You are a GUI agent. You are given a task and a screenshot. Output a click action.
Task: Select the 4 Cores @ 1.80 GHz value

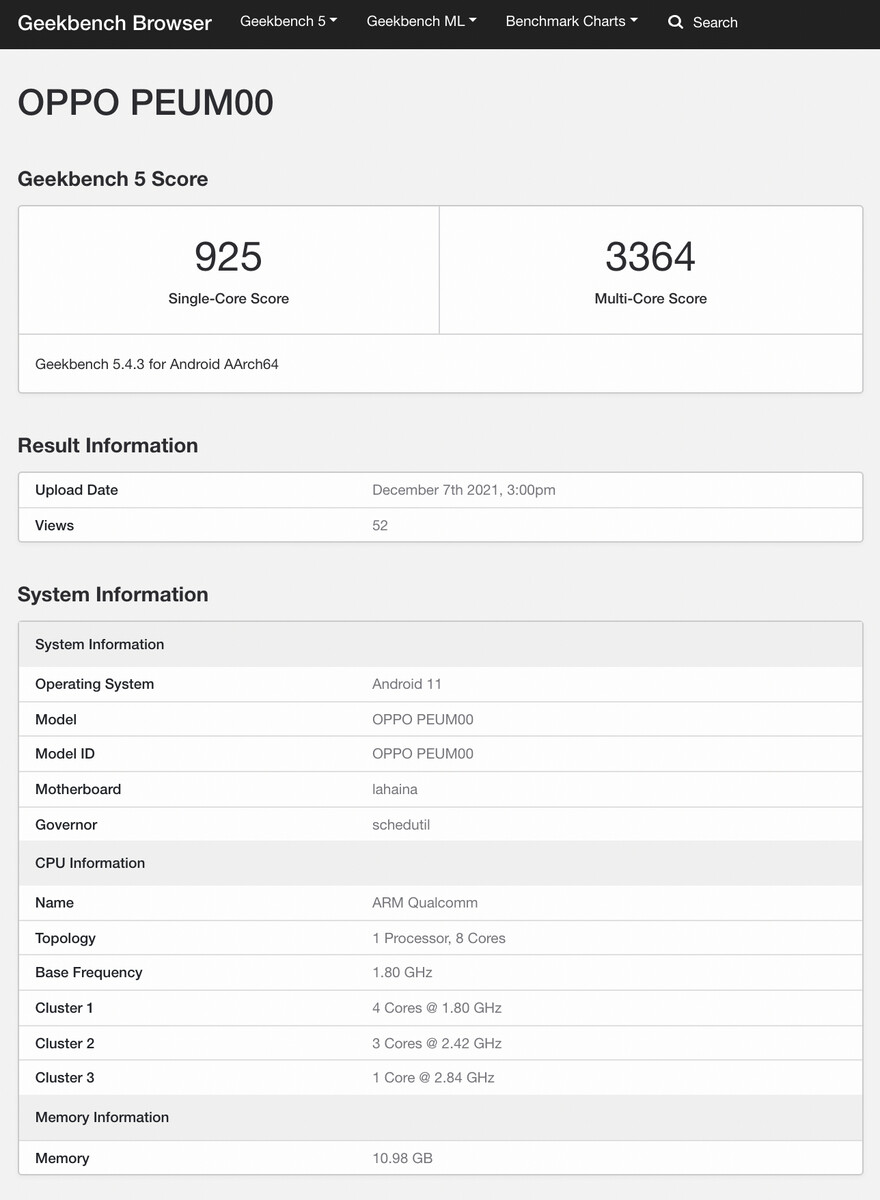pyautogui.click(x=437, y=1008)
